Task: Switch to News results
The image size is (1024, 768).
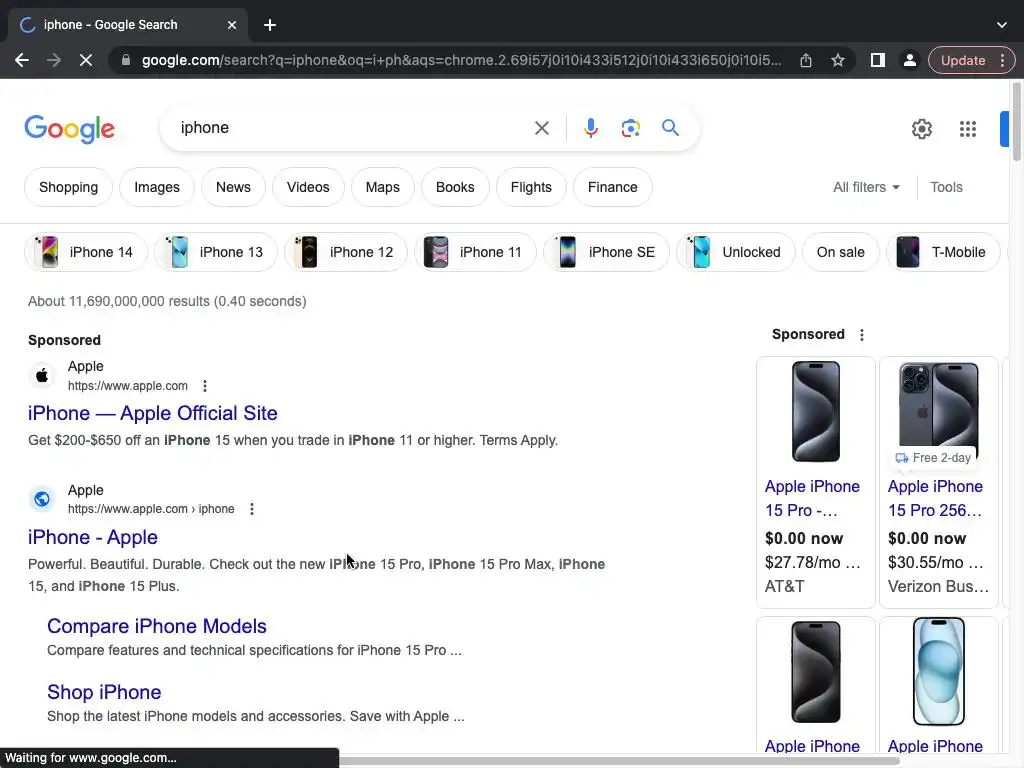Action: [x=233, y=187]
